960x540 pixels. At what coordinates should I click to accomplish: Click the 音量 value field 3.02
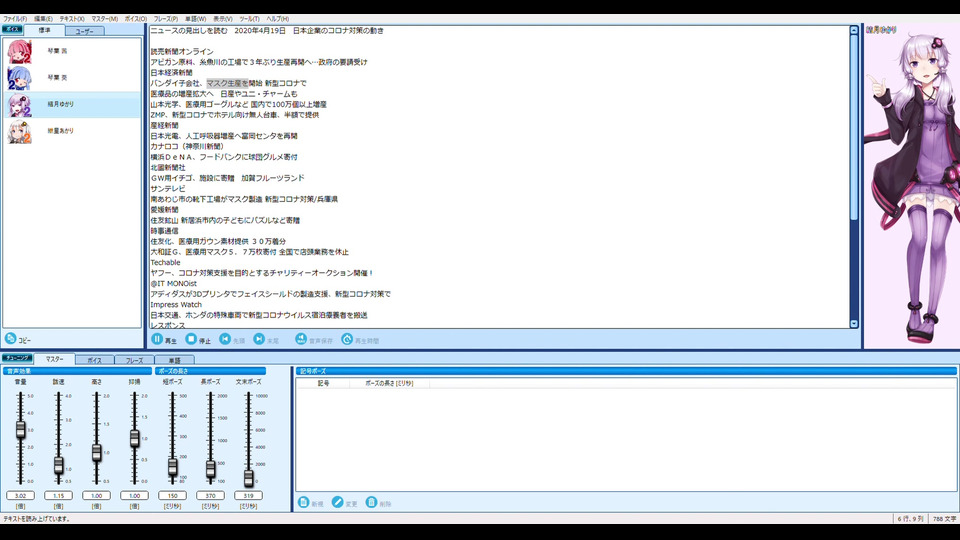pos(21,495)
